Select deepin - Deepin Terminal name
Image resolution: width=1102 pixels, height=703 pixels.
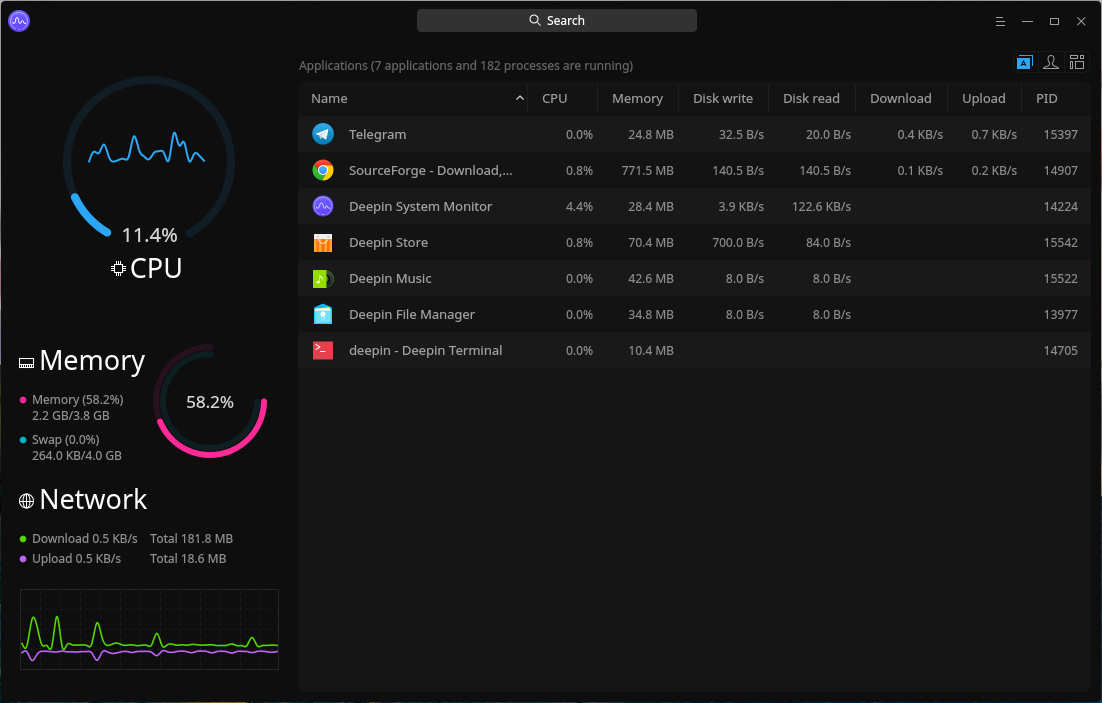(x=425, y=350)
